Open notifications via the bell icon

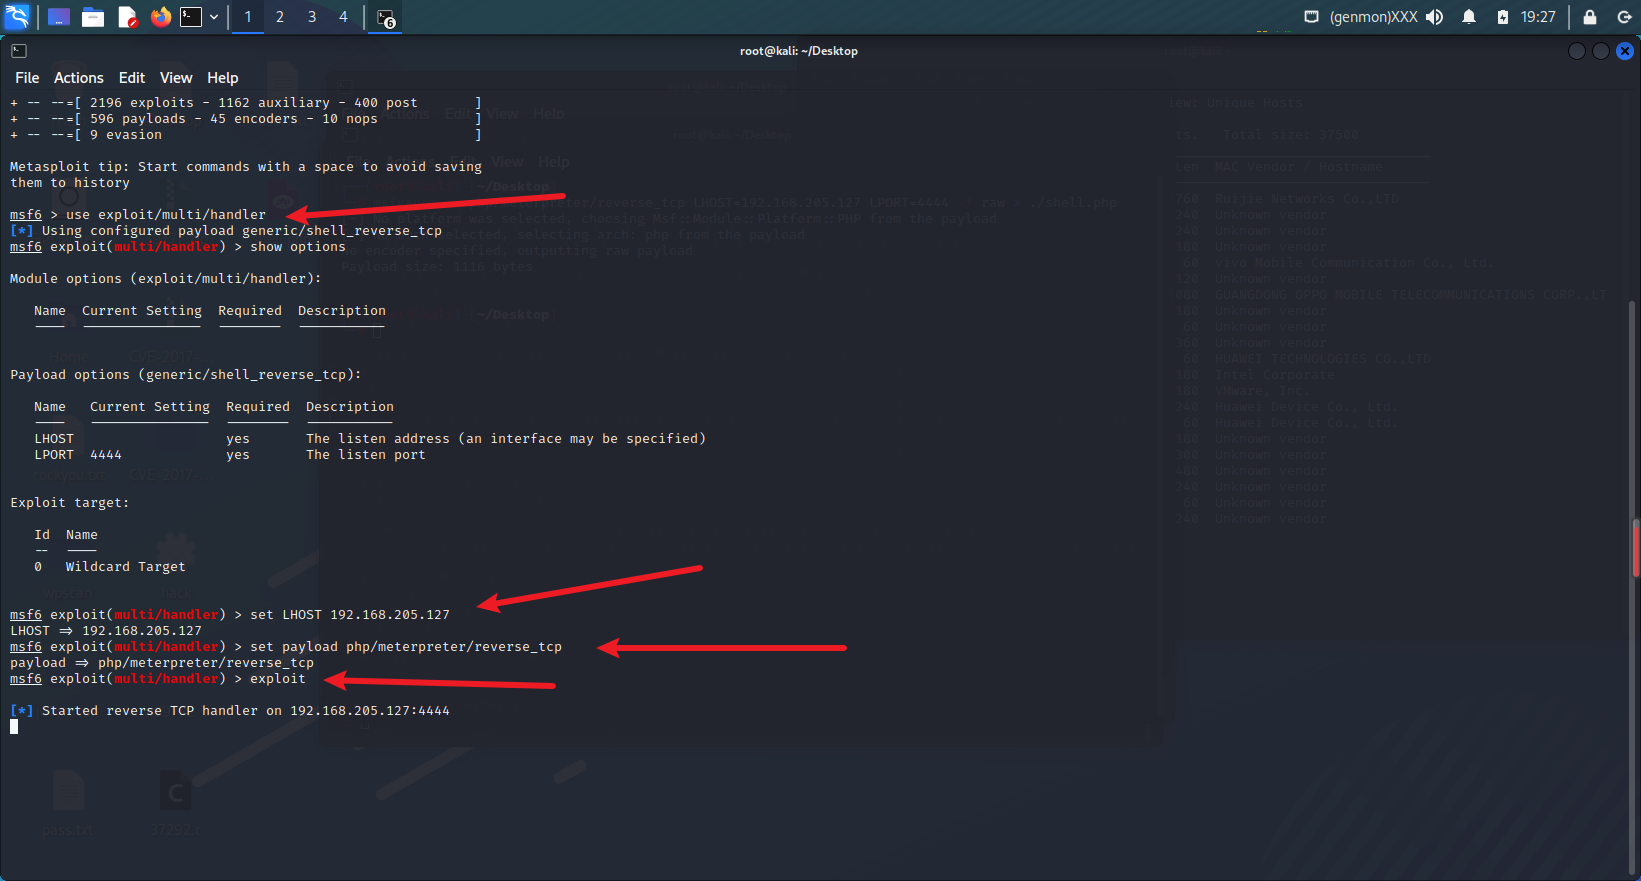[1469, 17]
